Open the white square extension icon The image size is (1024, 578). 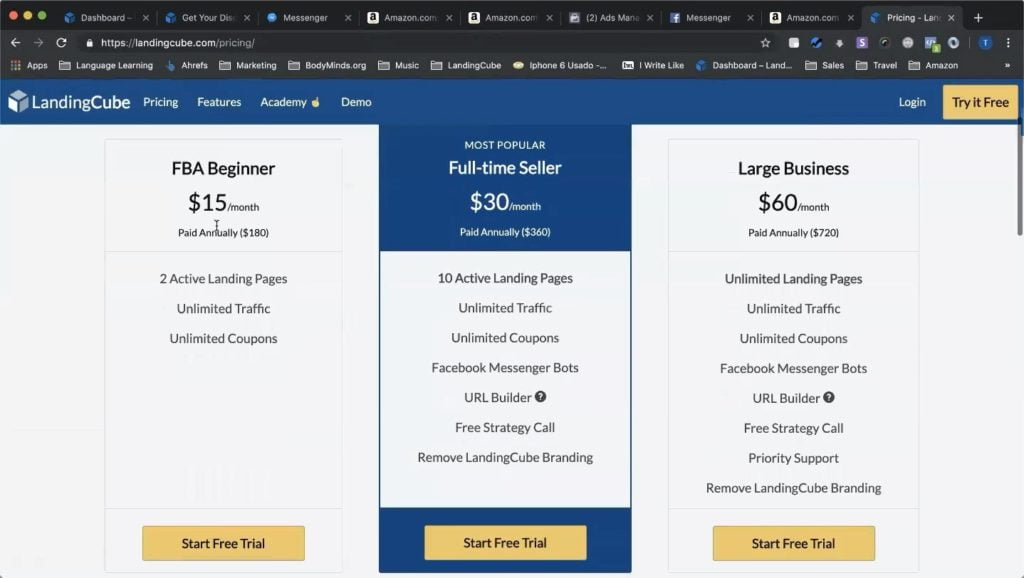[x=793, y=43]
